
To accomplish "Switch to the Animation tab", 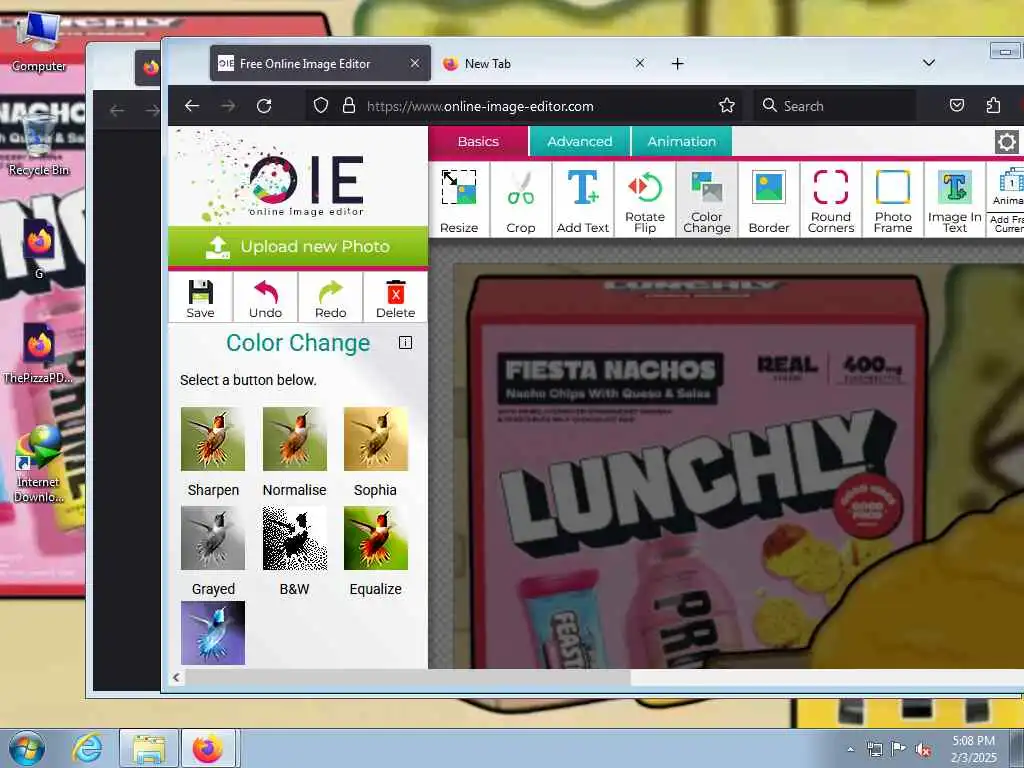I will coord(681,142).
